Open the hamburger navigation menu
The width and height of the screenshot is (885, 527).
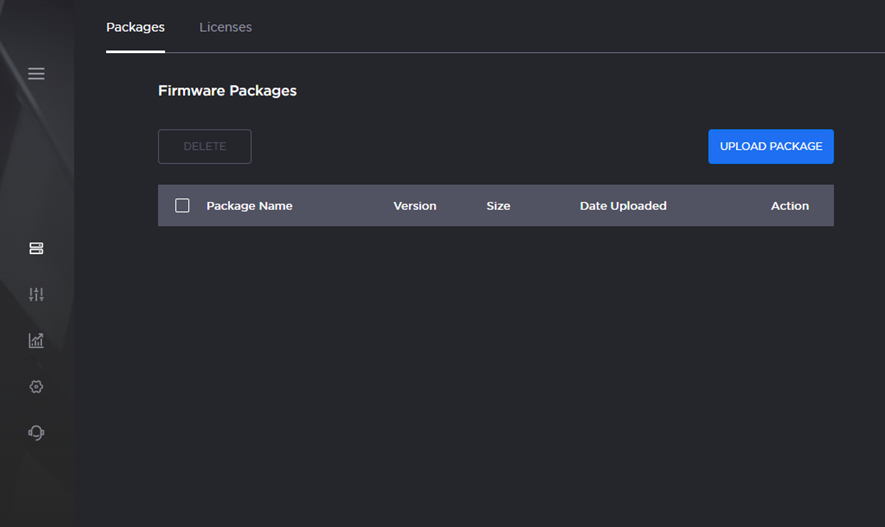[x=36, y=74]
